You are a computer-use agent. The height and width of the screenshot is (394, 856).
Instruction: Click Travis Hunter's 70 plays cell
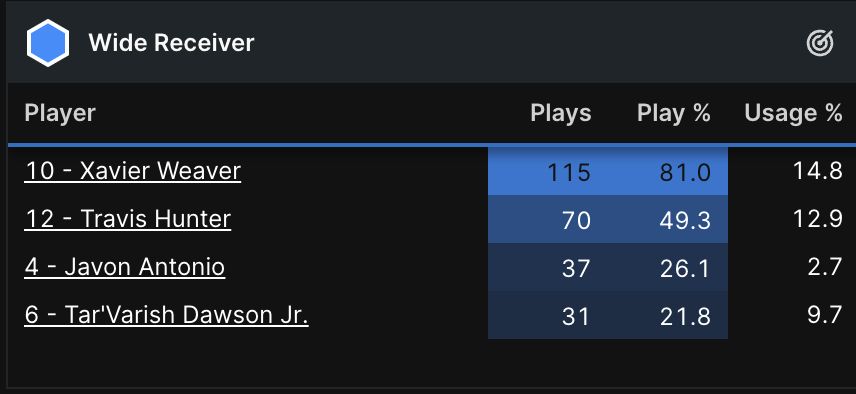[548, 219]
